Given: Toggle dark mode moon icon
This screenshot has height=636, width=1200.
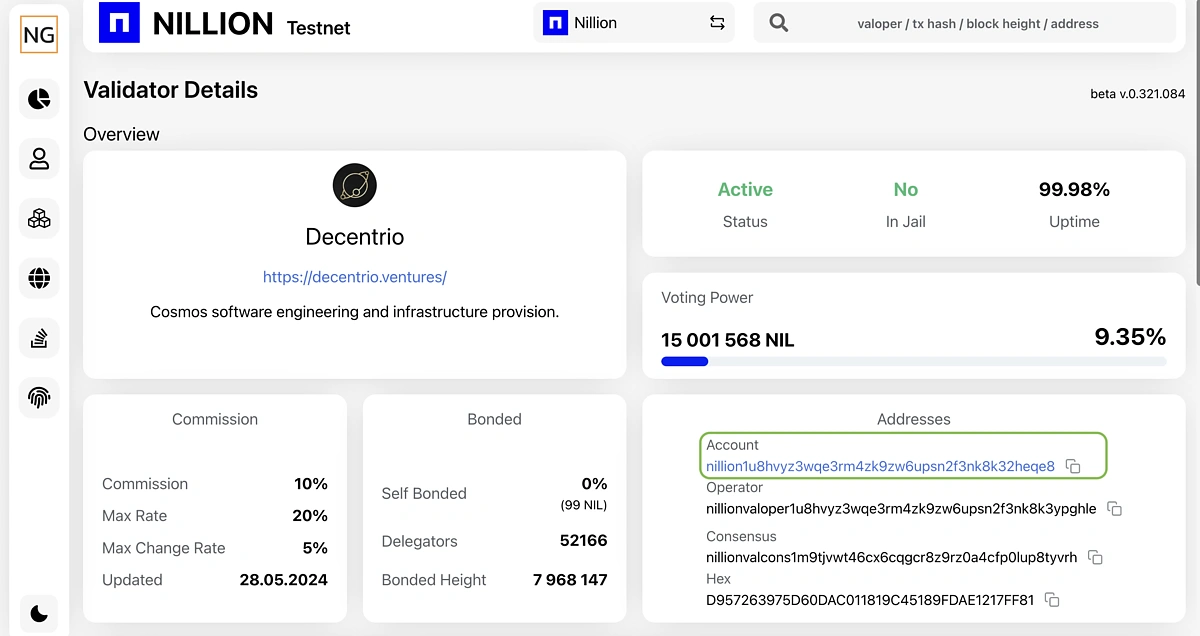Looking at the screenshot, I should pos(39,613).
